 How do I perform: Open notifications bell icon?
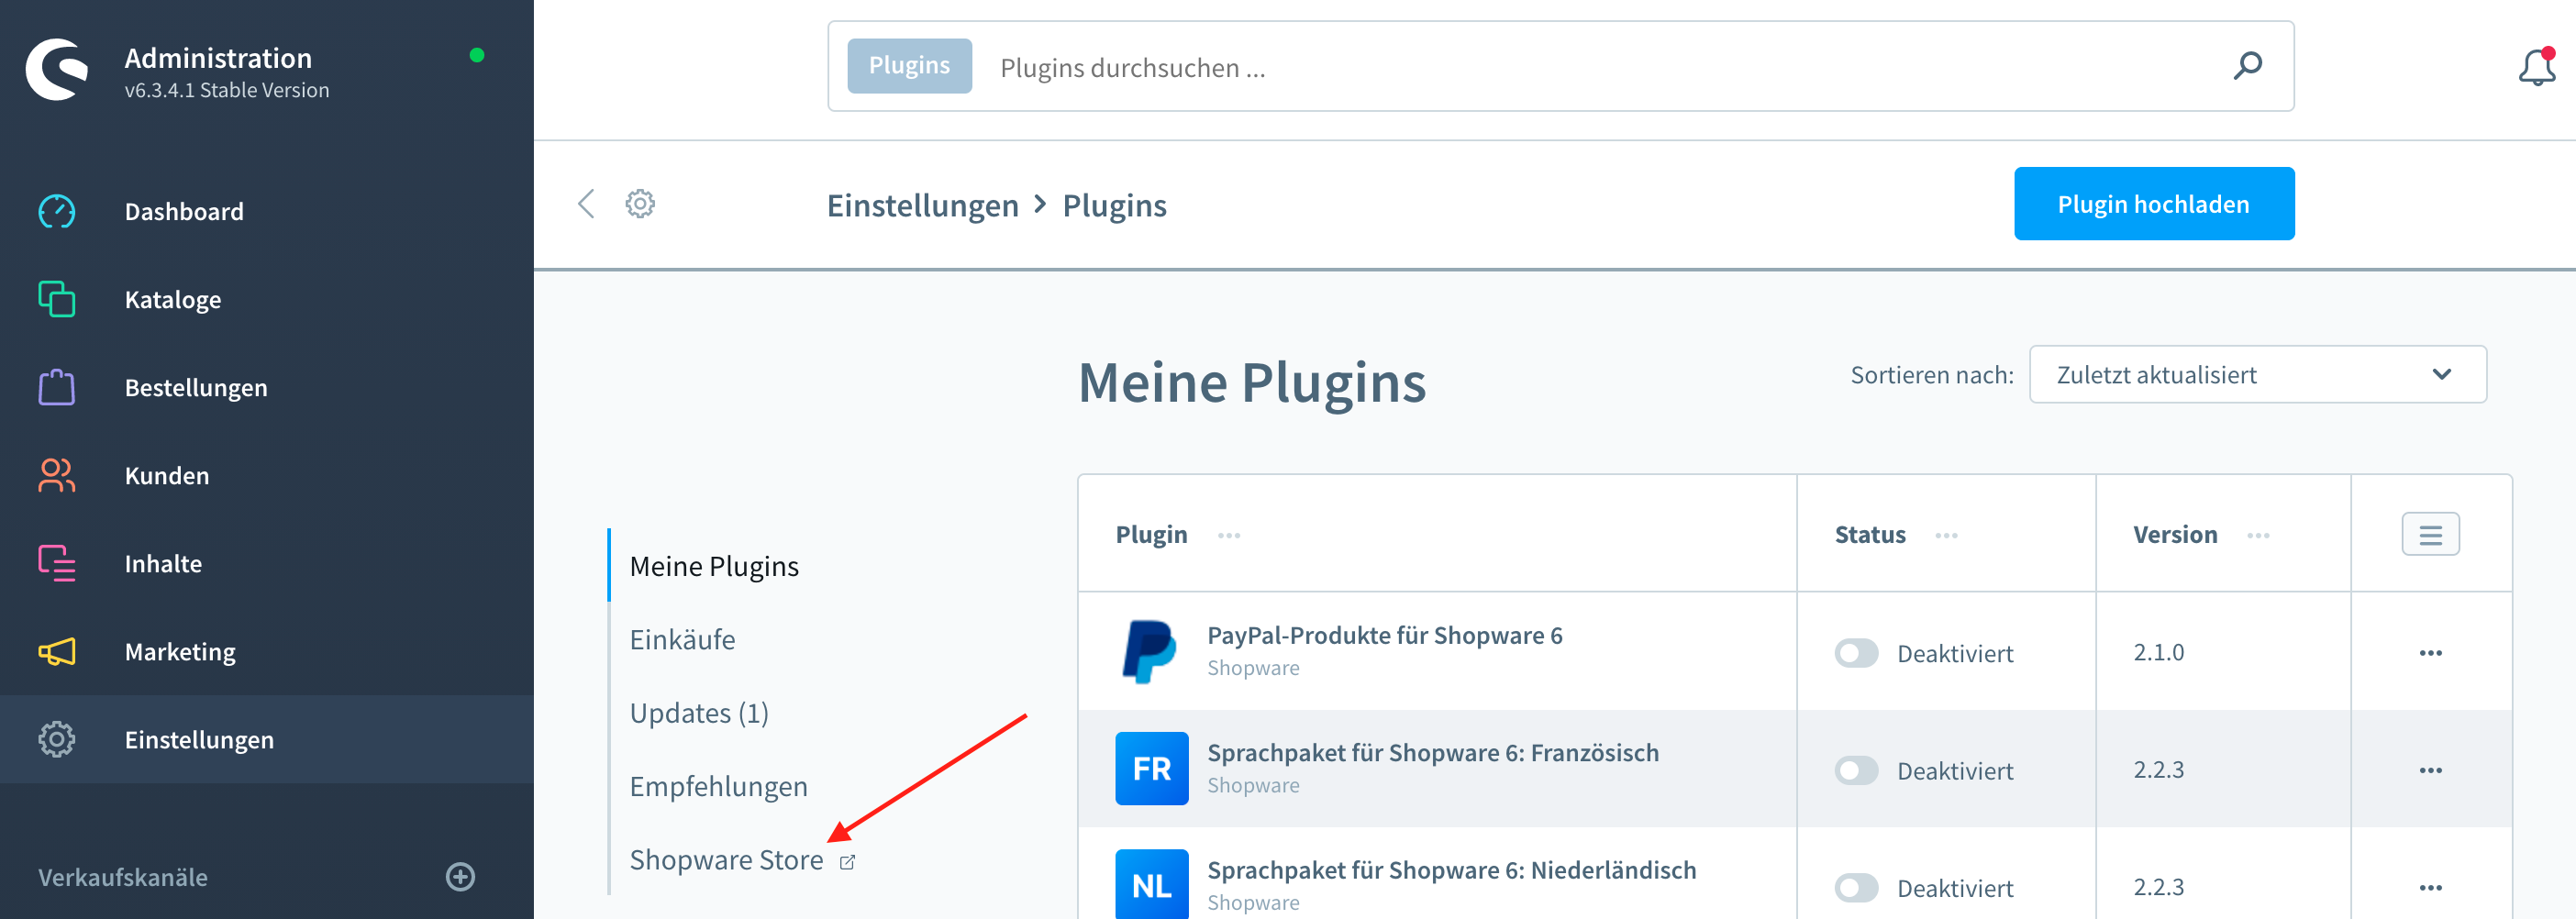tap(2537, 67)
